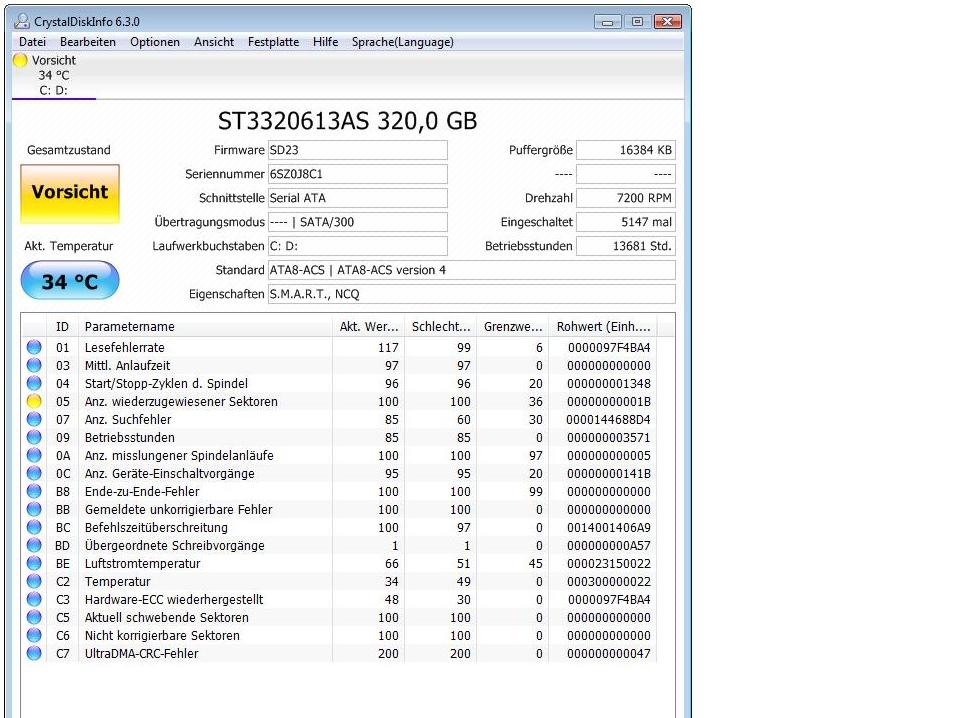Click the Gesamtzustand label
Image resolution: width=960 pixels, height=718 pixels.
pos(69,150)
